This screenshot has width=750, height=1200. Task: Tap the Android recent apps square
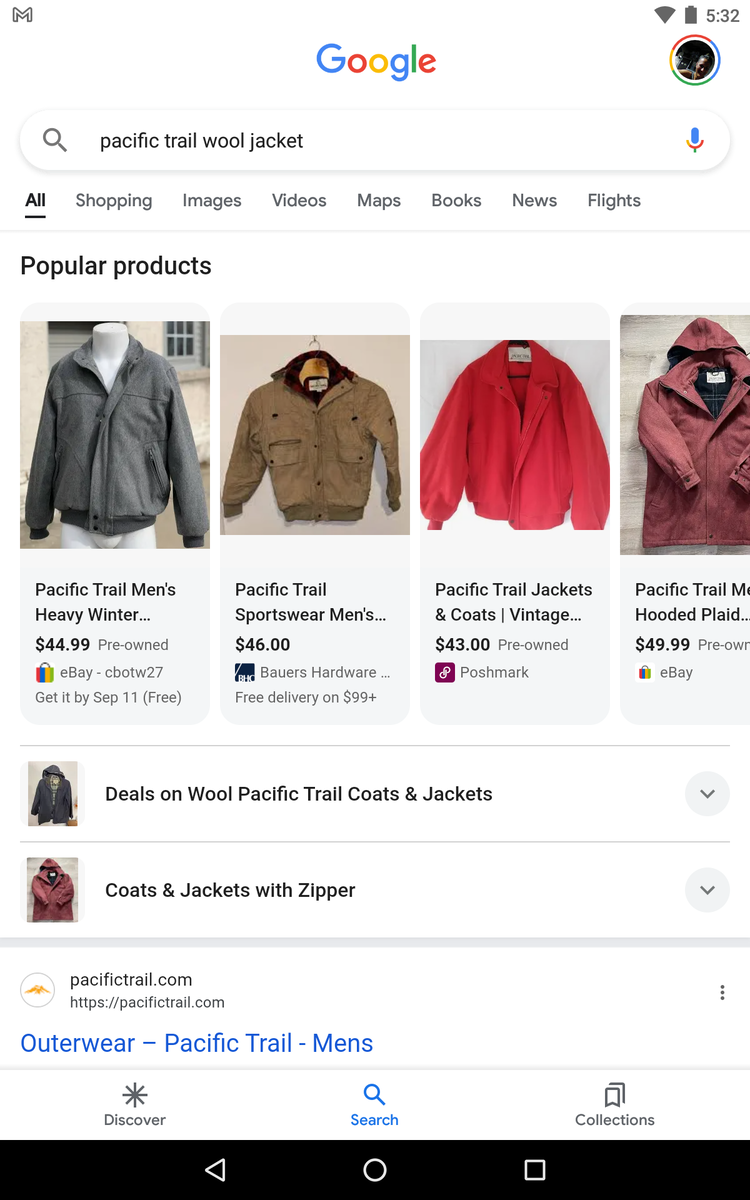point(535,1170)
